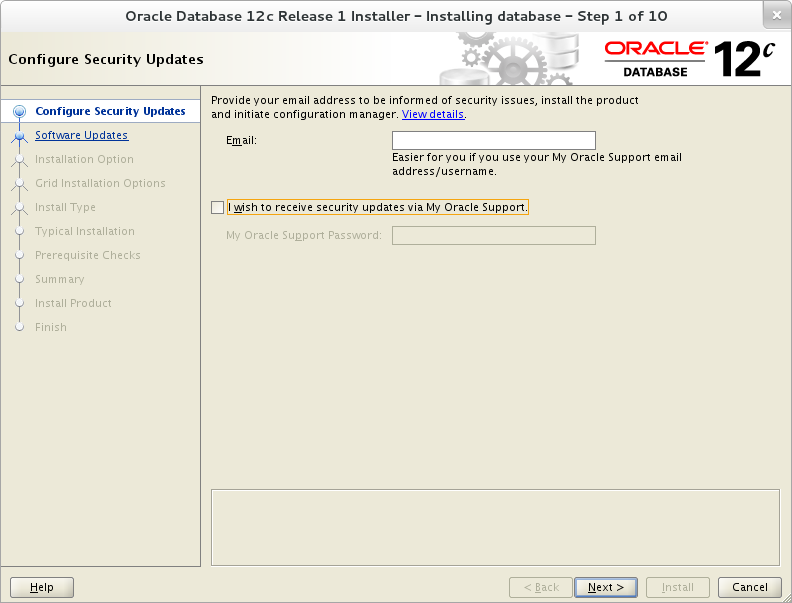Open the Software Updates step link
The image size is (792, 603).
[x=81, y=135]
